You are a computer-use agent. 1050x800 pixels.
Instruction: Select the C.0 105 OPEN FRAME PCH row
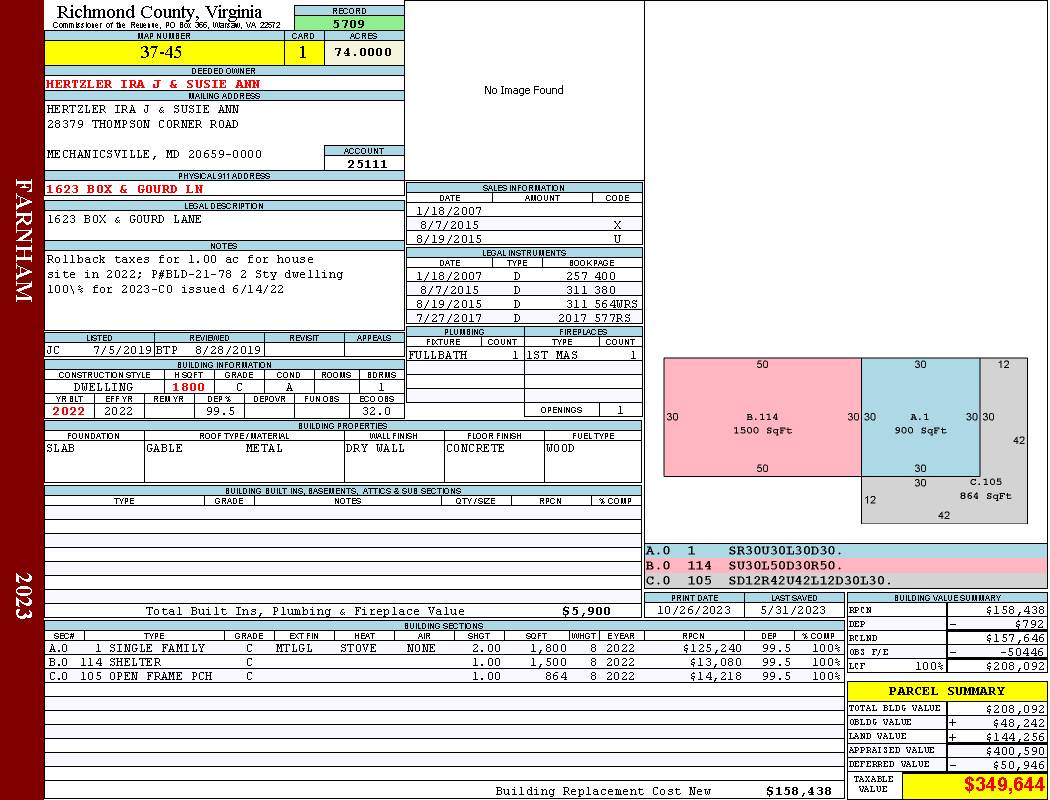pos(443,676)
